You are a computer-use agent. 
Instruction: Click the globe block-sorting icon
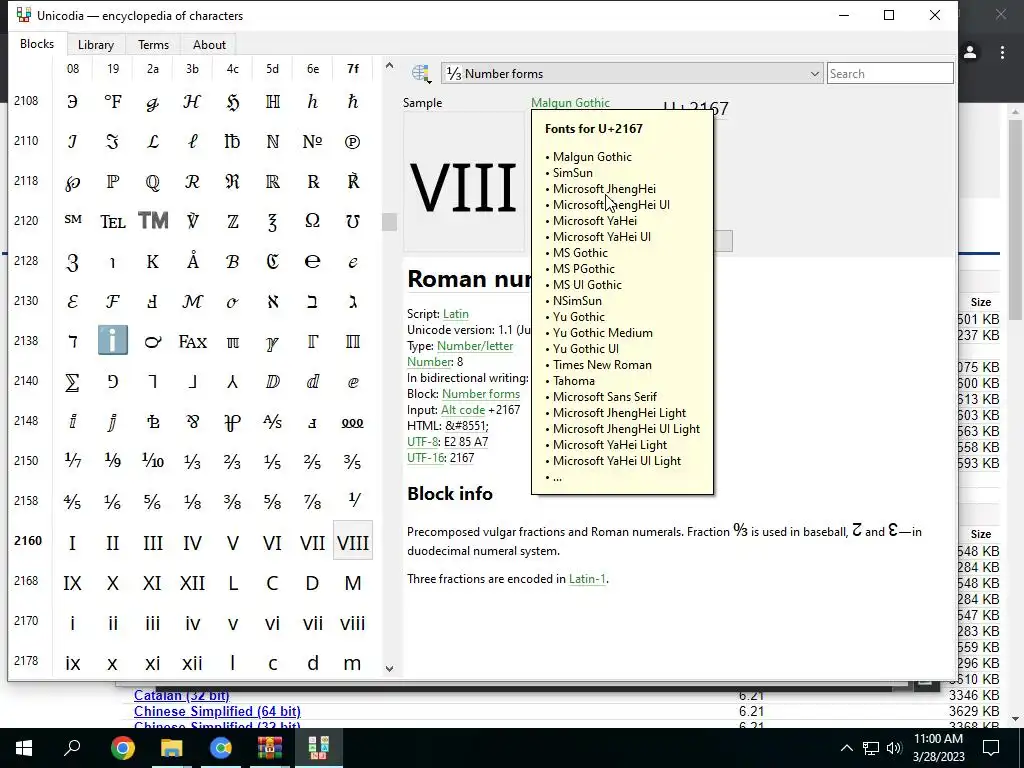pyautogui.click(x=421, y=74)
